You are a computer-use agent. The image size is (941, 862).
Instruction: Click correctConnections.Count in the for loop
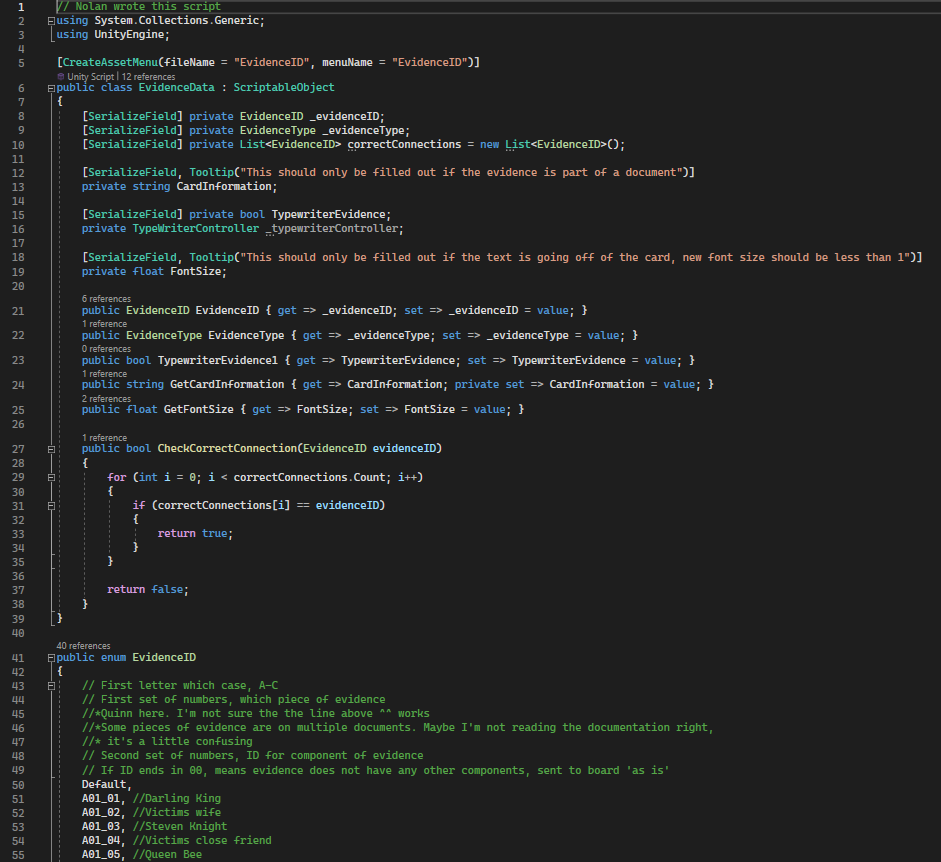[309, 477]
